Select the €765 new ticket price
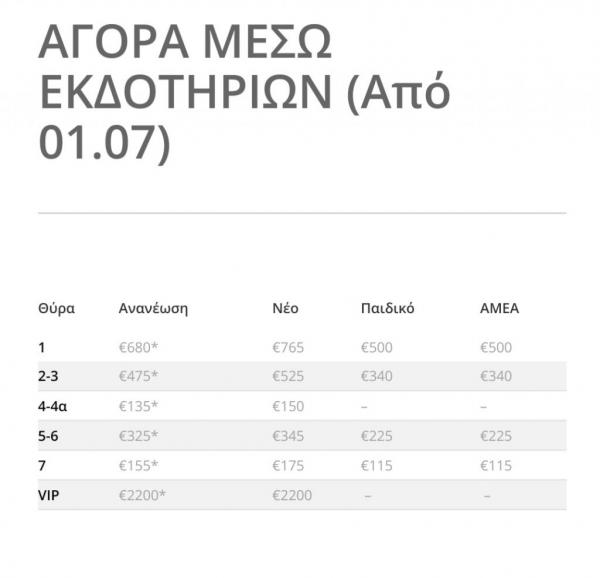This screenshot has width=600, height=578. (288, 347)
